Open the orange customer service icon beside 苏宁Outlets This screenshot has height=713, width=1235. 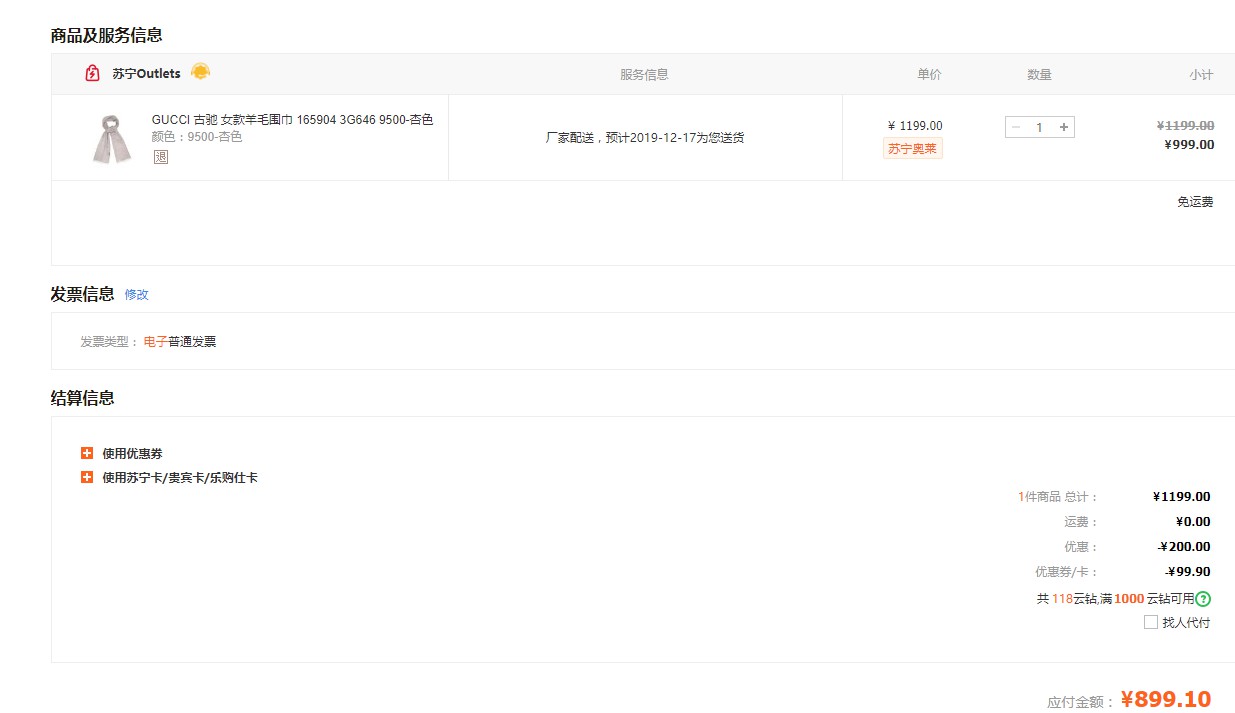(x=200, y=71)
